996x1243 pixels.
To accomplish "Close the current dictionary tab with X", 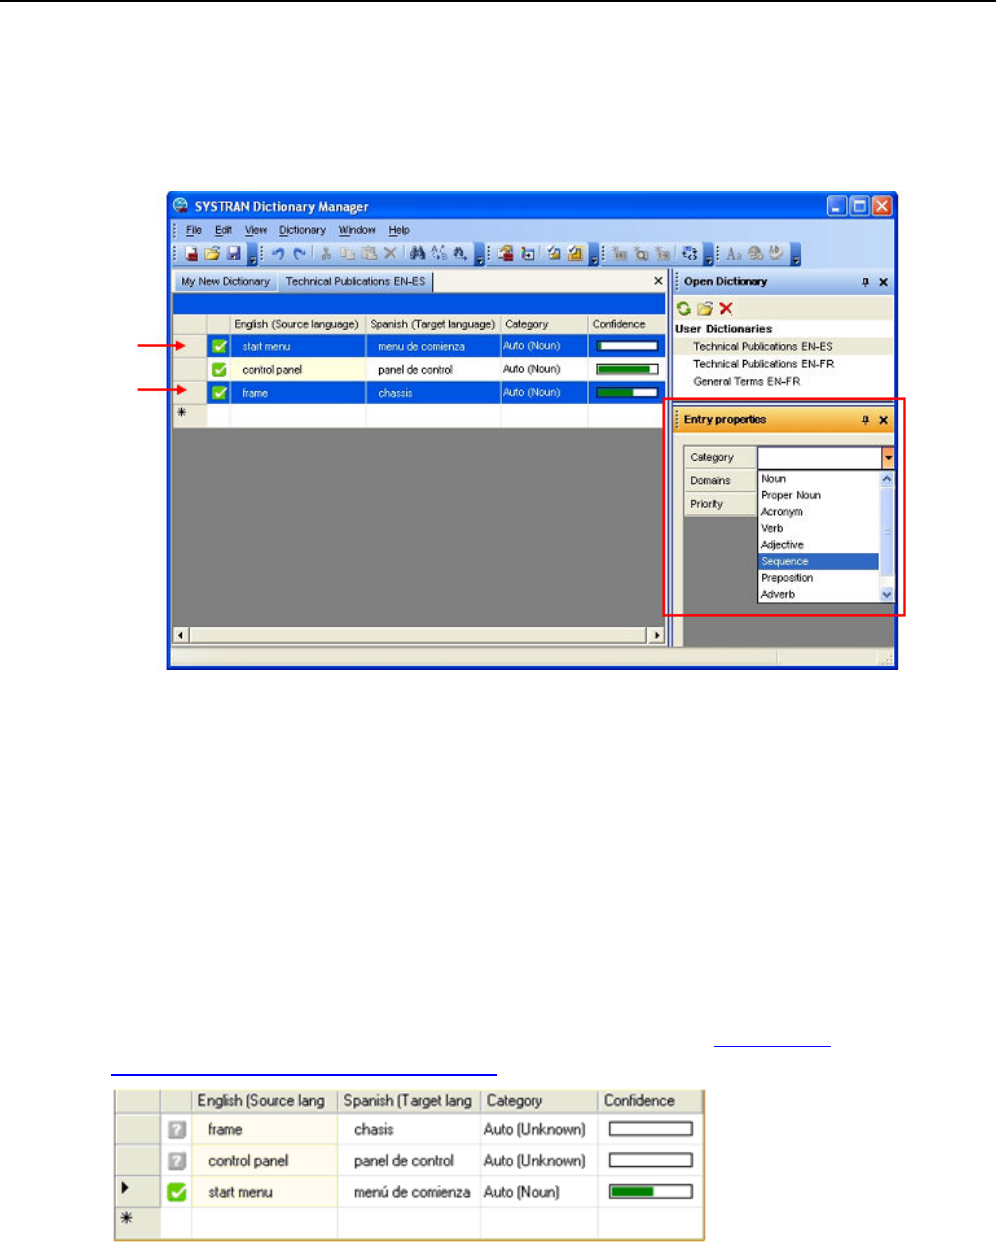I will point(658,281).
